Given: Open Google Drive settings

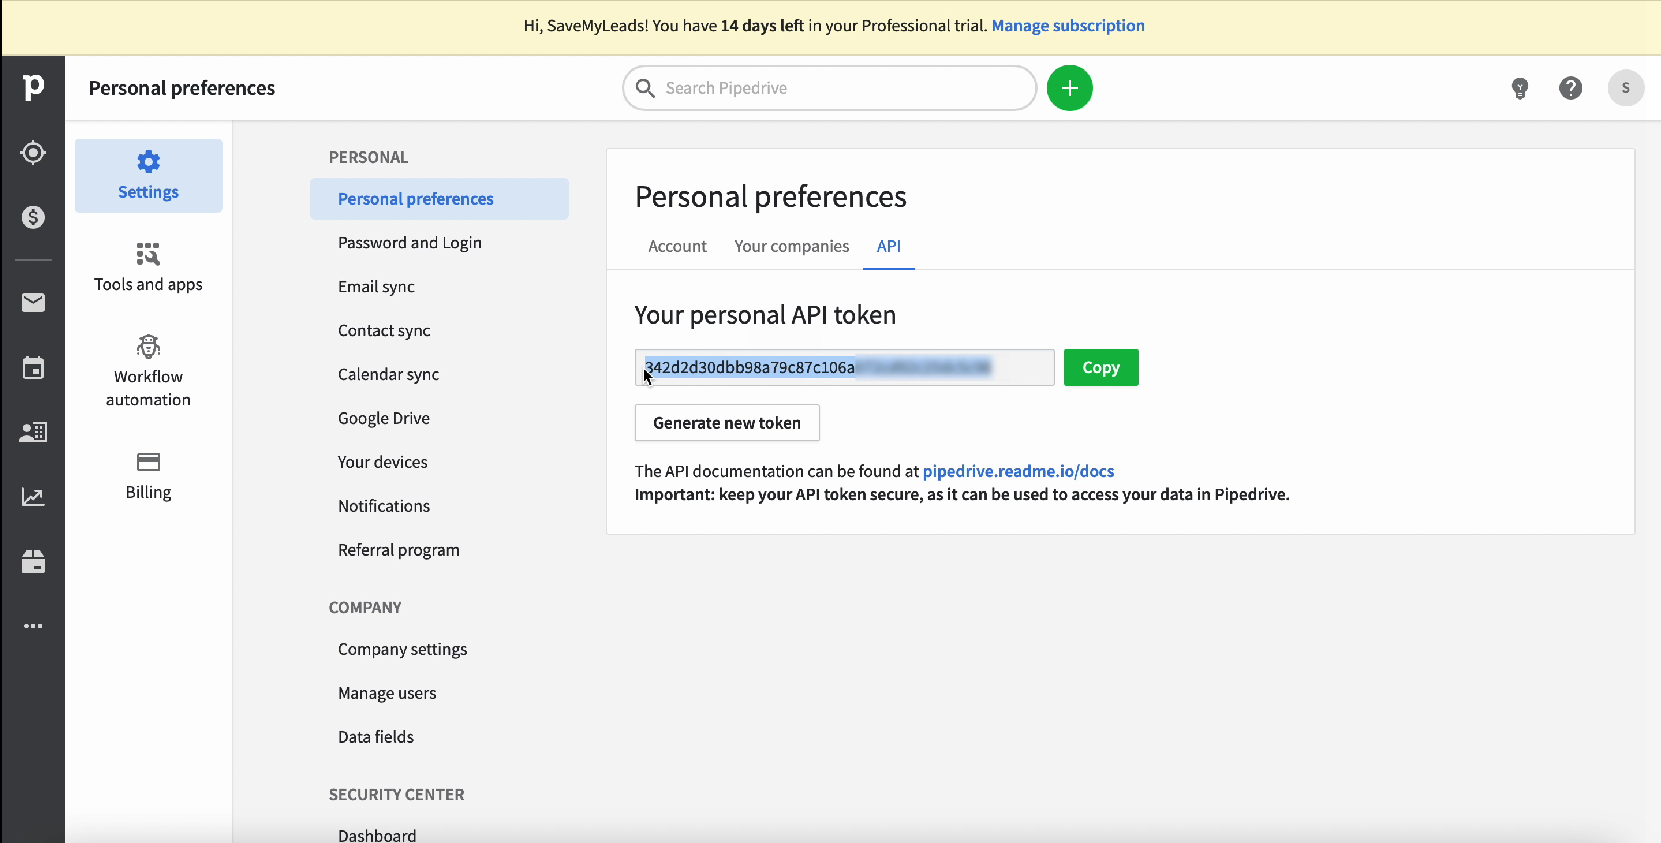Looking at the screenshot, I should coord(384,418).
